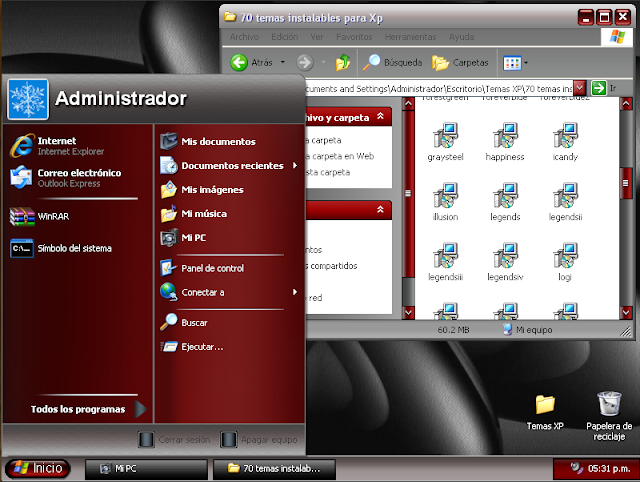640x482 pixels.
Task: Click Apagar equipo button
Action: click(x=259, y=440)
